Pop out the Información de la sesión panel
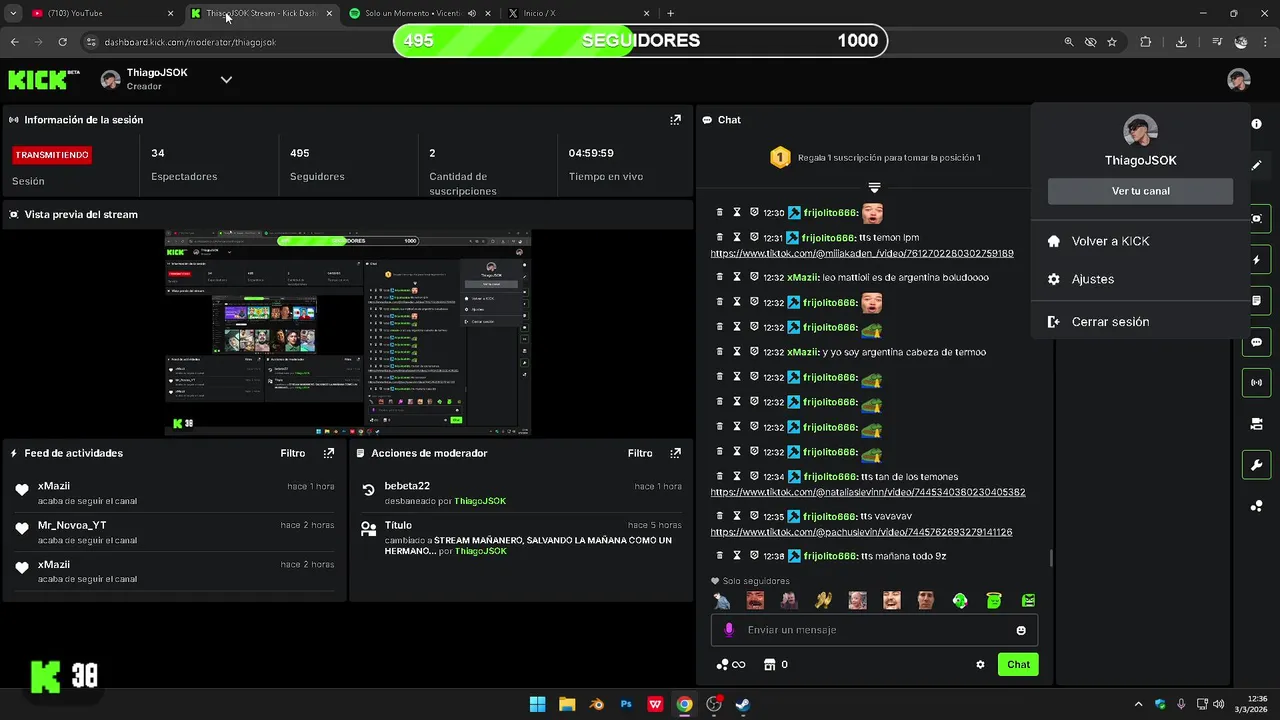The image size is (1280, 720). coord(675,120)
